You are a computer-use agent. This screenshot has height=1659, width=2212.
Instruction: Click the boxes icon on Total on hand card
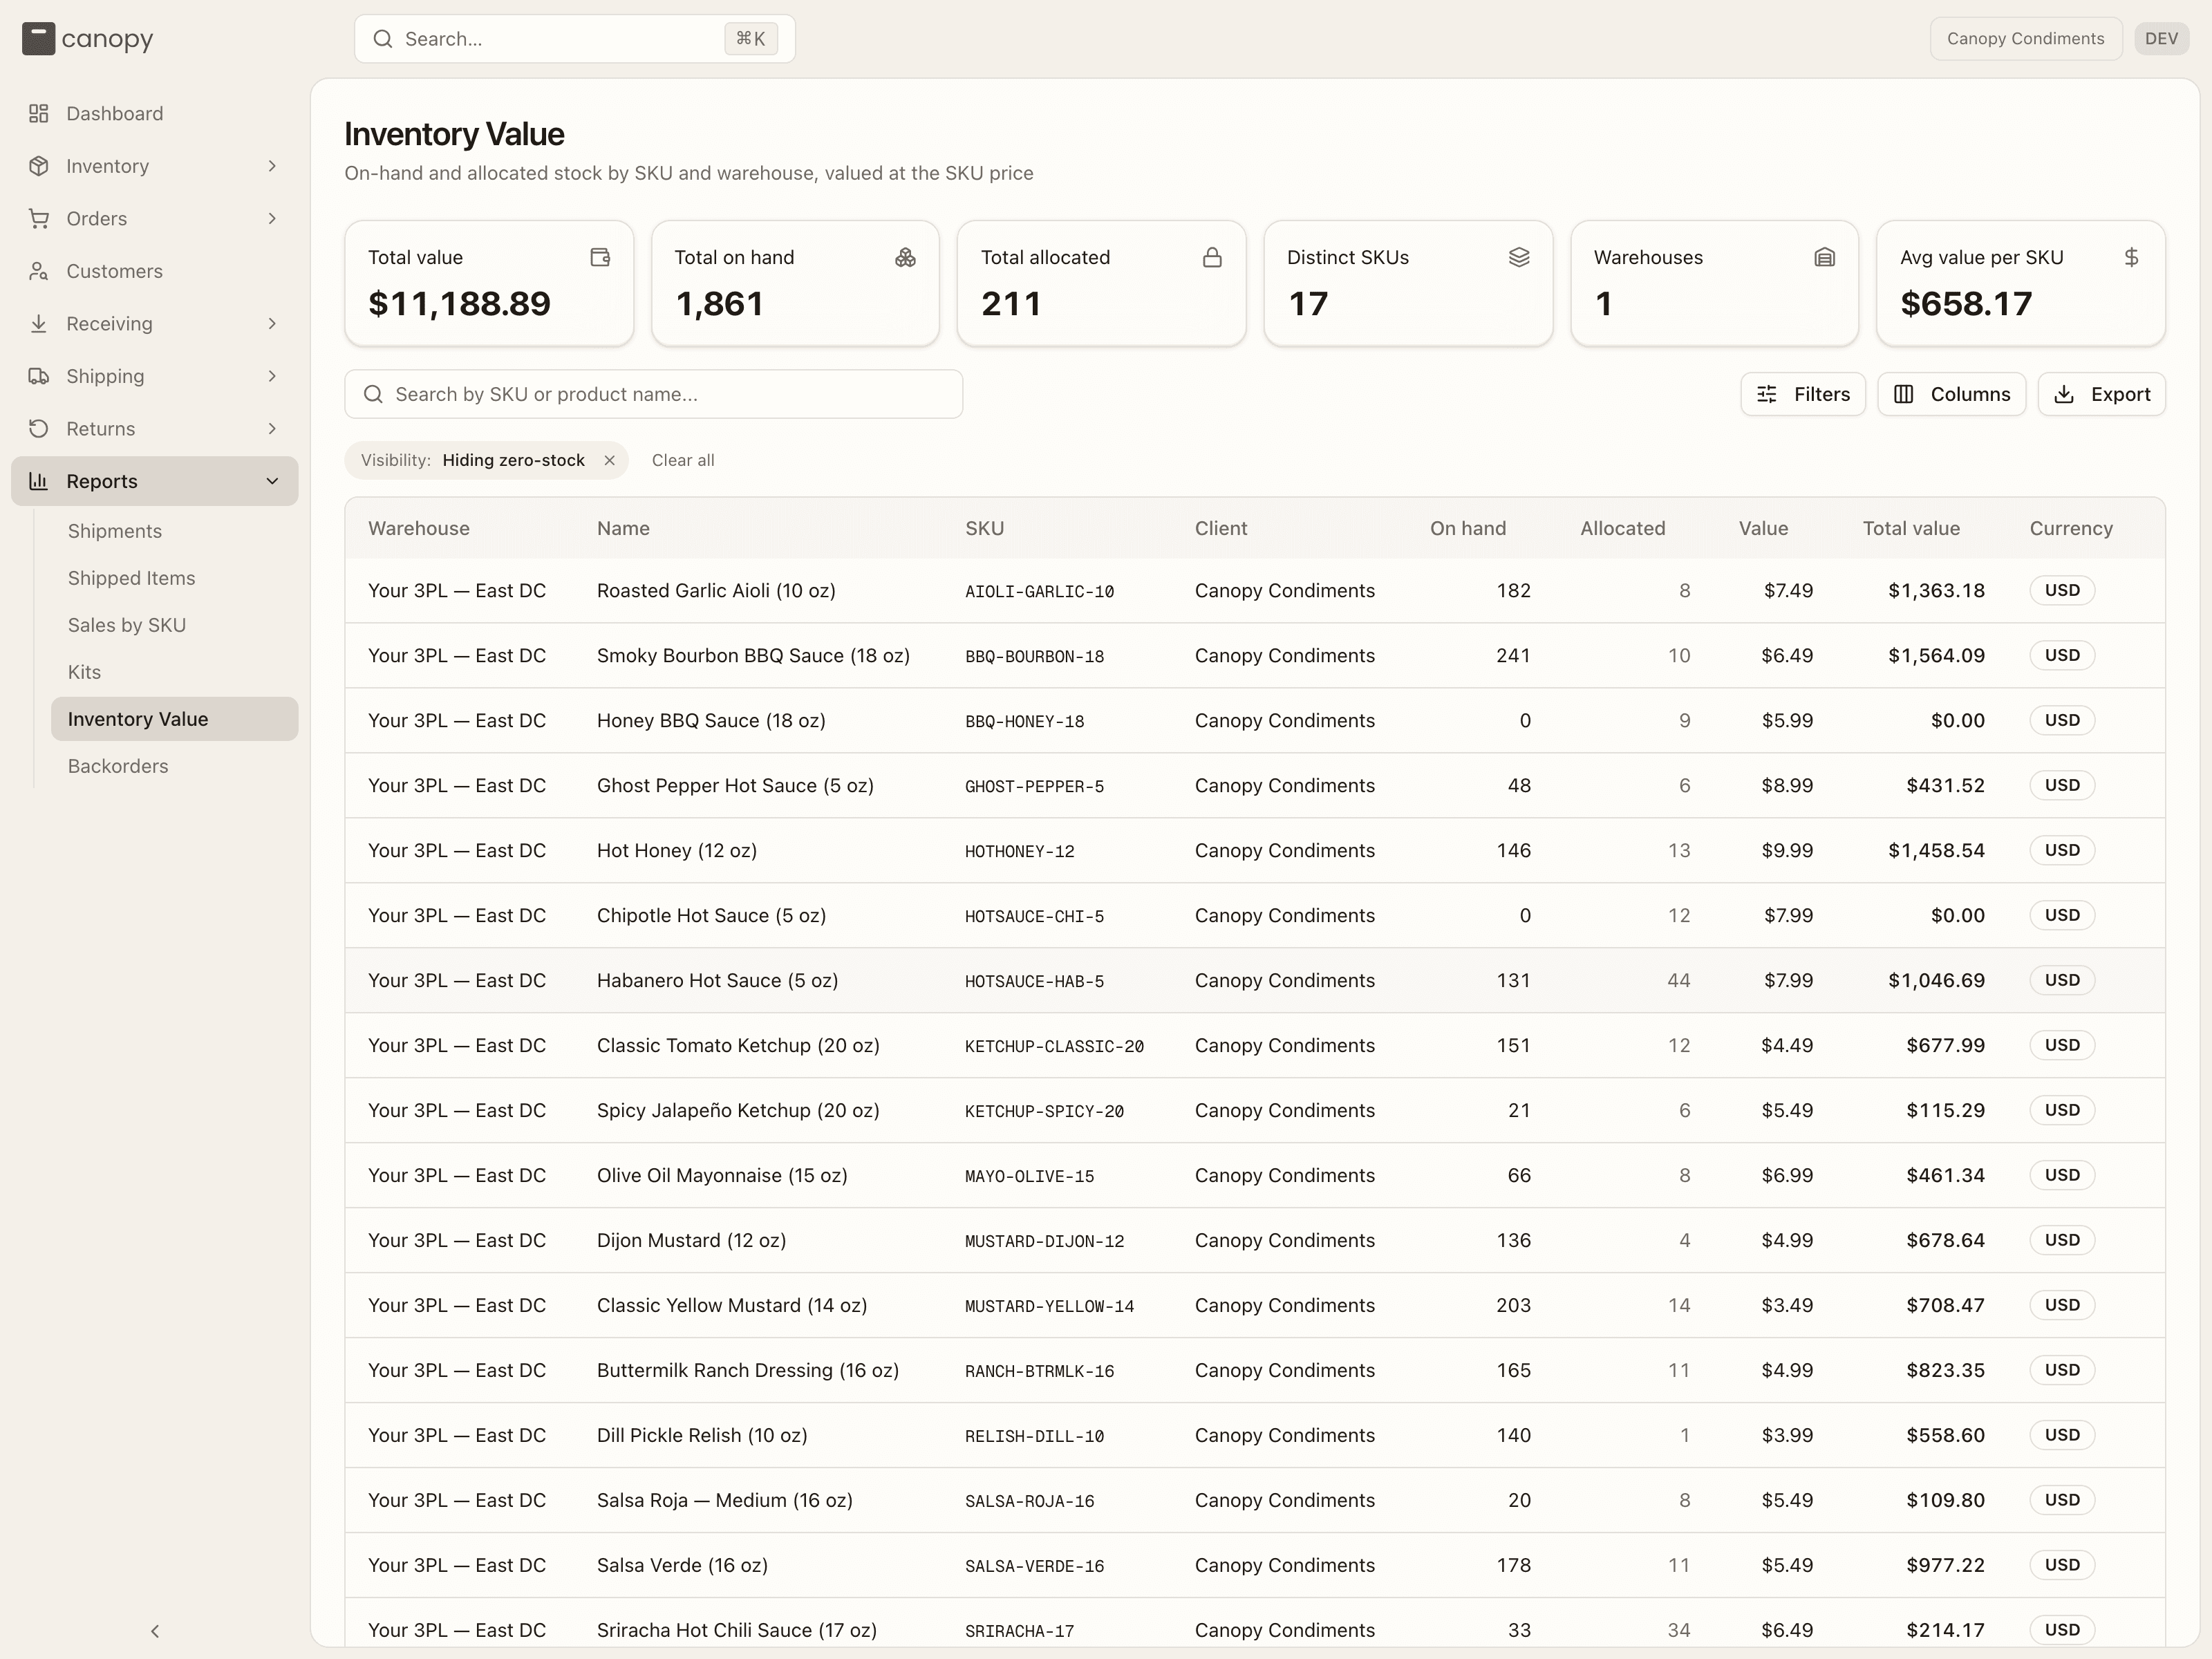coord(906,257)
